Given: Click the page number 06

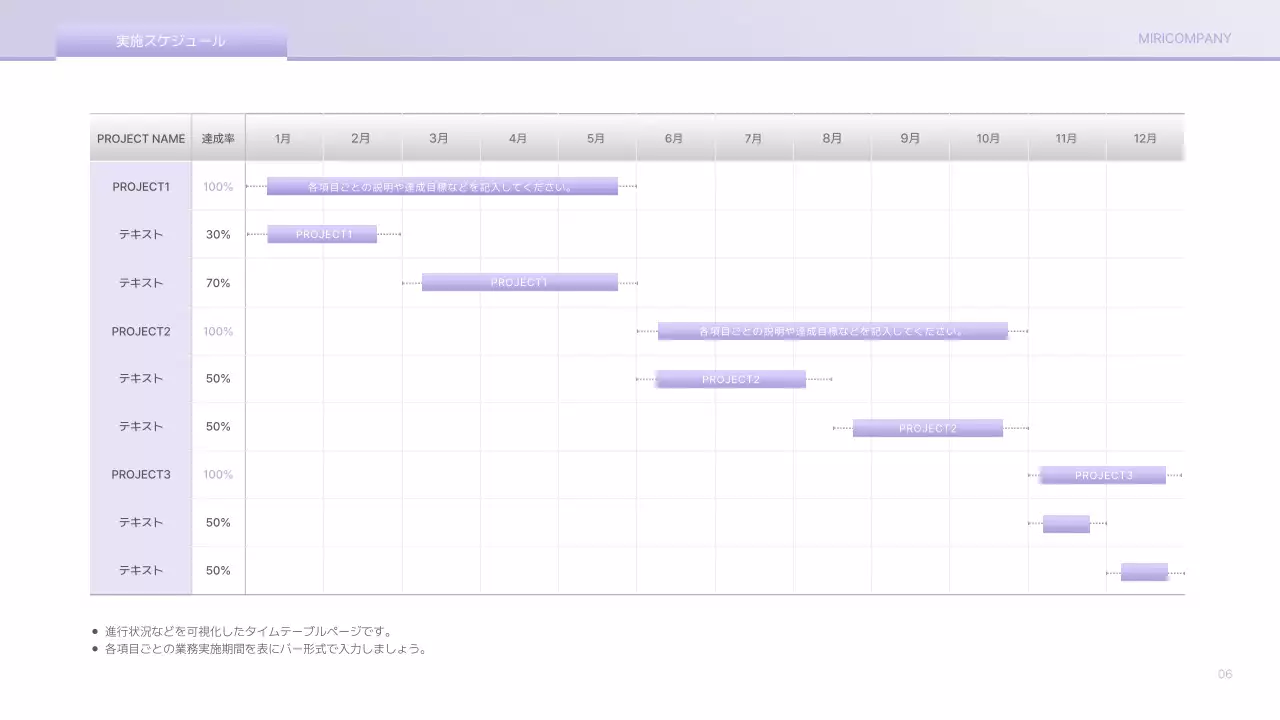Looking at the screenshot, I should [x=1225, y=674].
